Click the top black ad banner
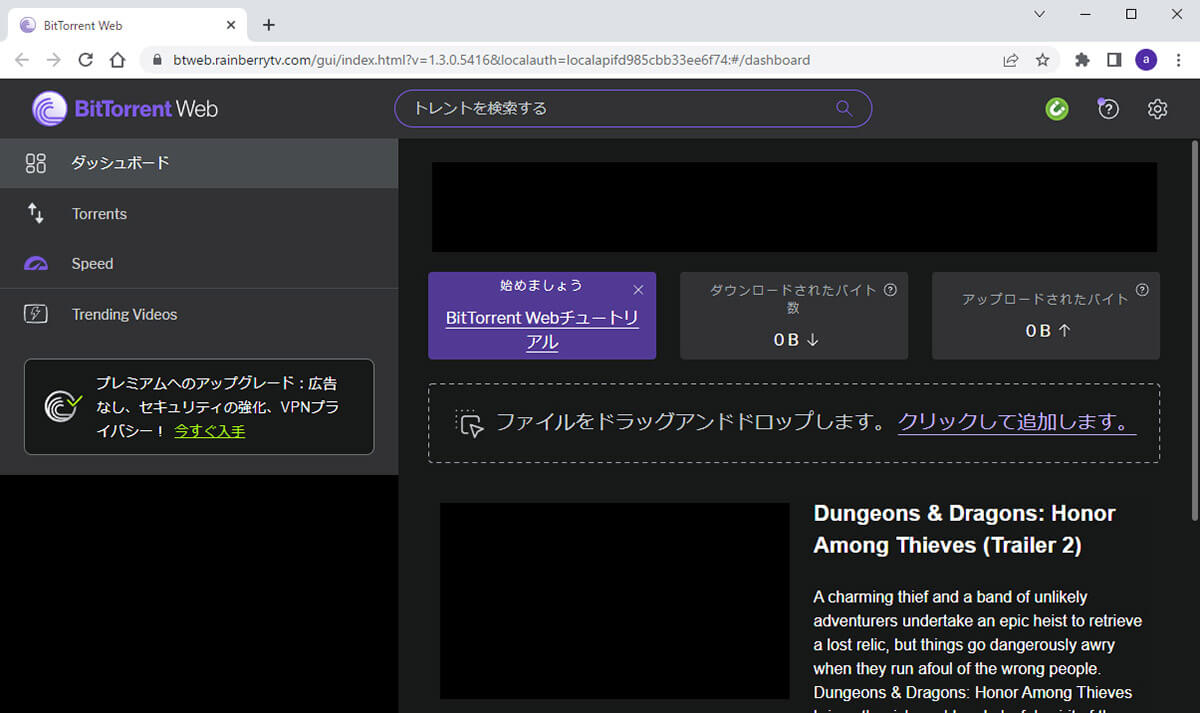This screenshot has height=713, width=1200. click(794, 207)
